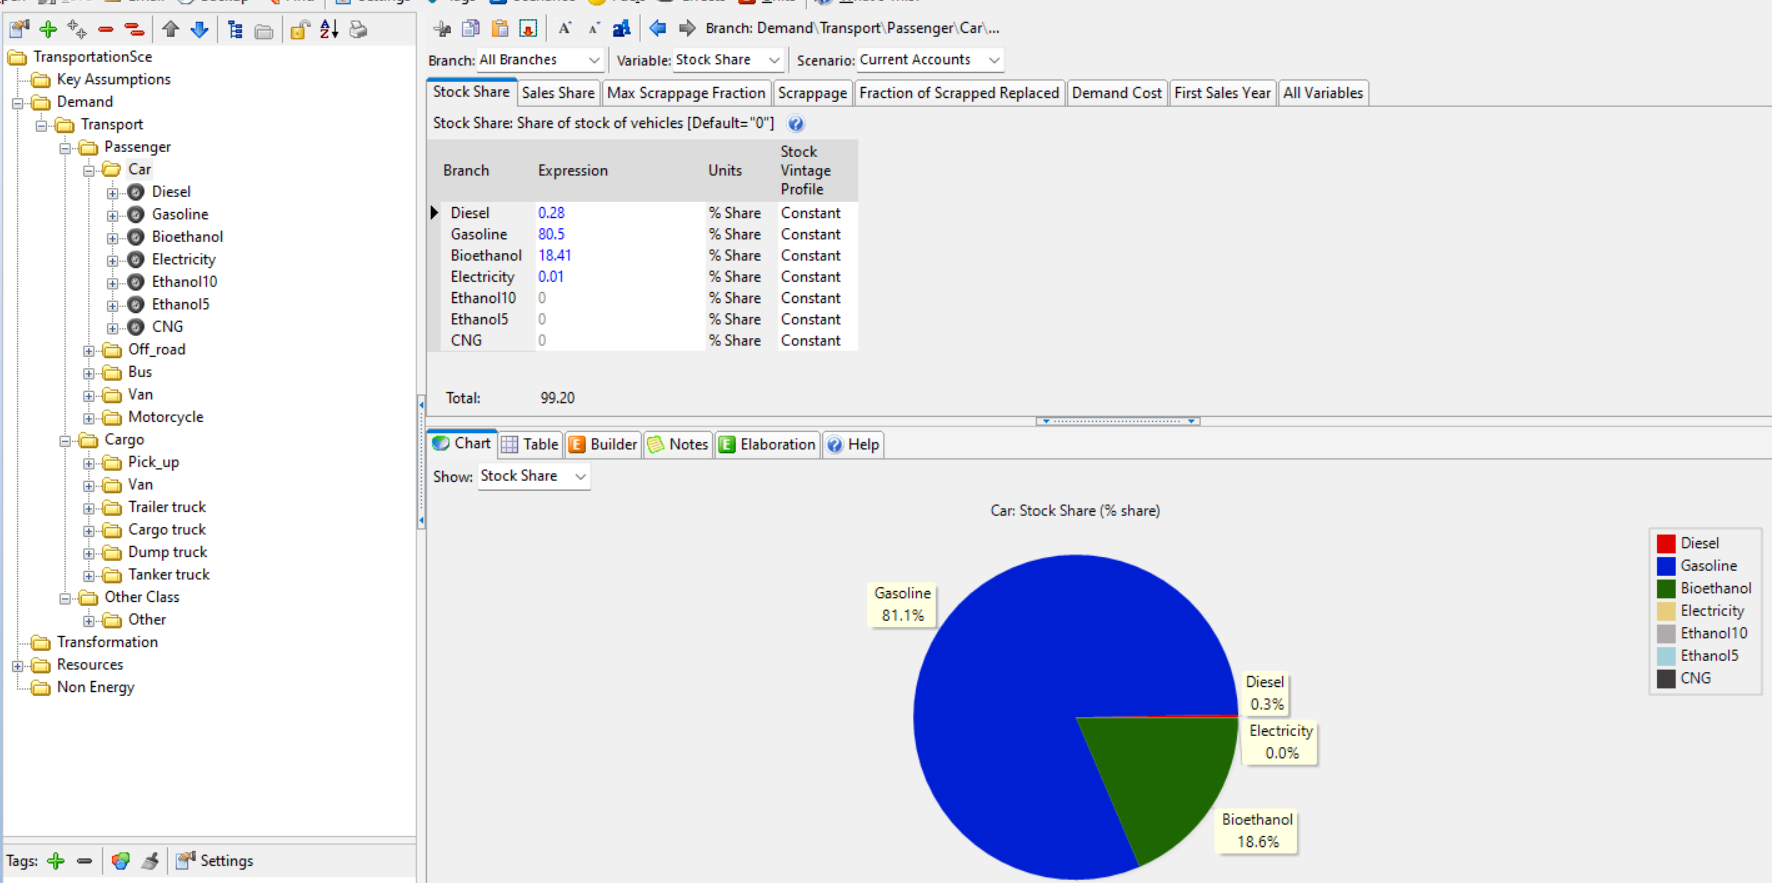Open the Elaboration tab
This screenshot has width=1772, height=883.
pos(767,444)
